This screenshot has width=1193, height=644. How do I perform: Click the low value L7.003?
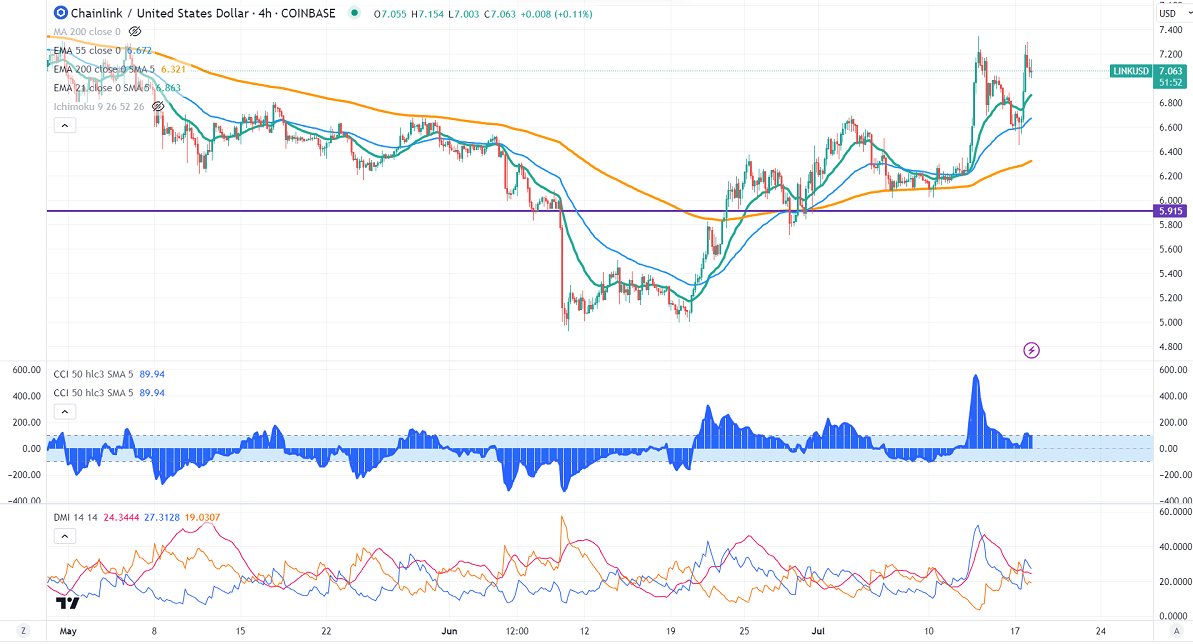pyautogui.click(x=463, y=14)
